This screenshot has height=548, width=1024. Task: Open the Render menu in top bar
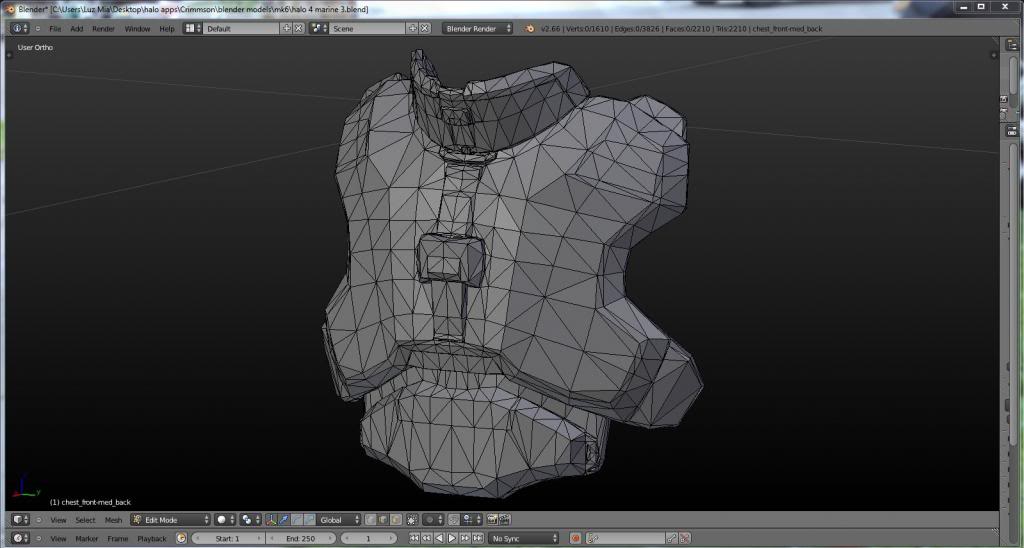click(103, 28)
